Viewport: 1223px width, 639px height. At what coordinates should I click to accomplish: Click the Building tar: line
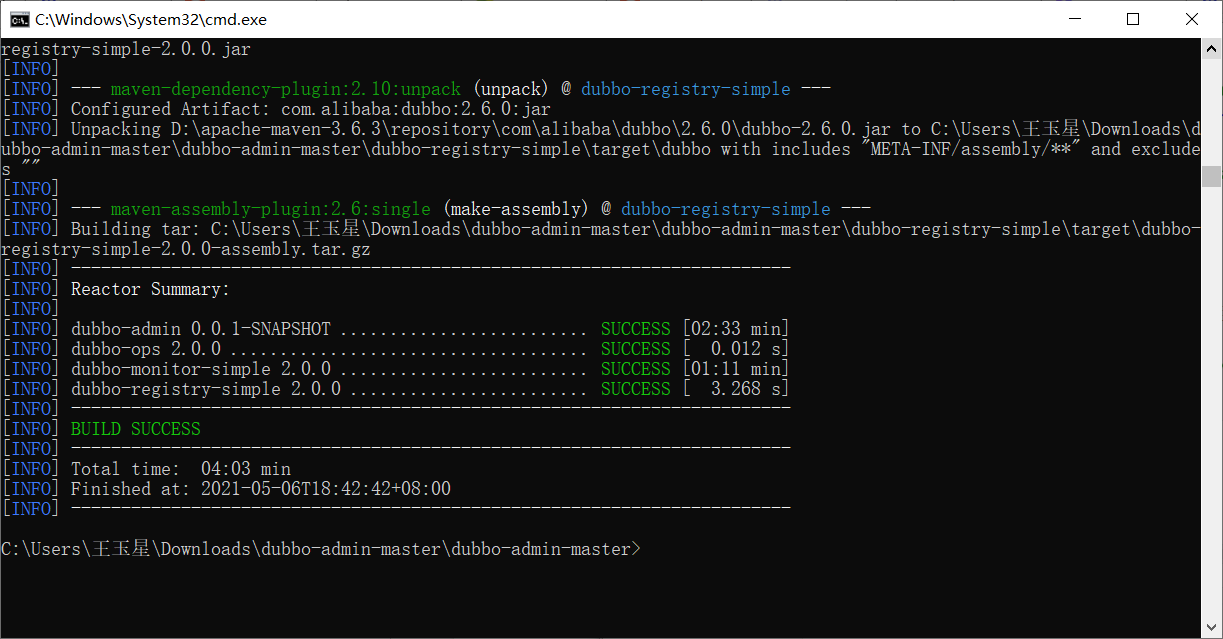point(636,229)
